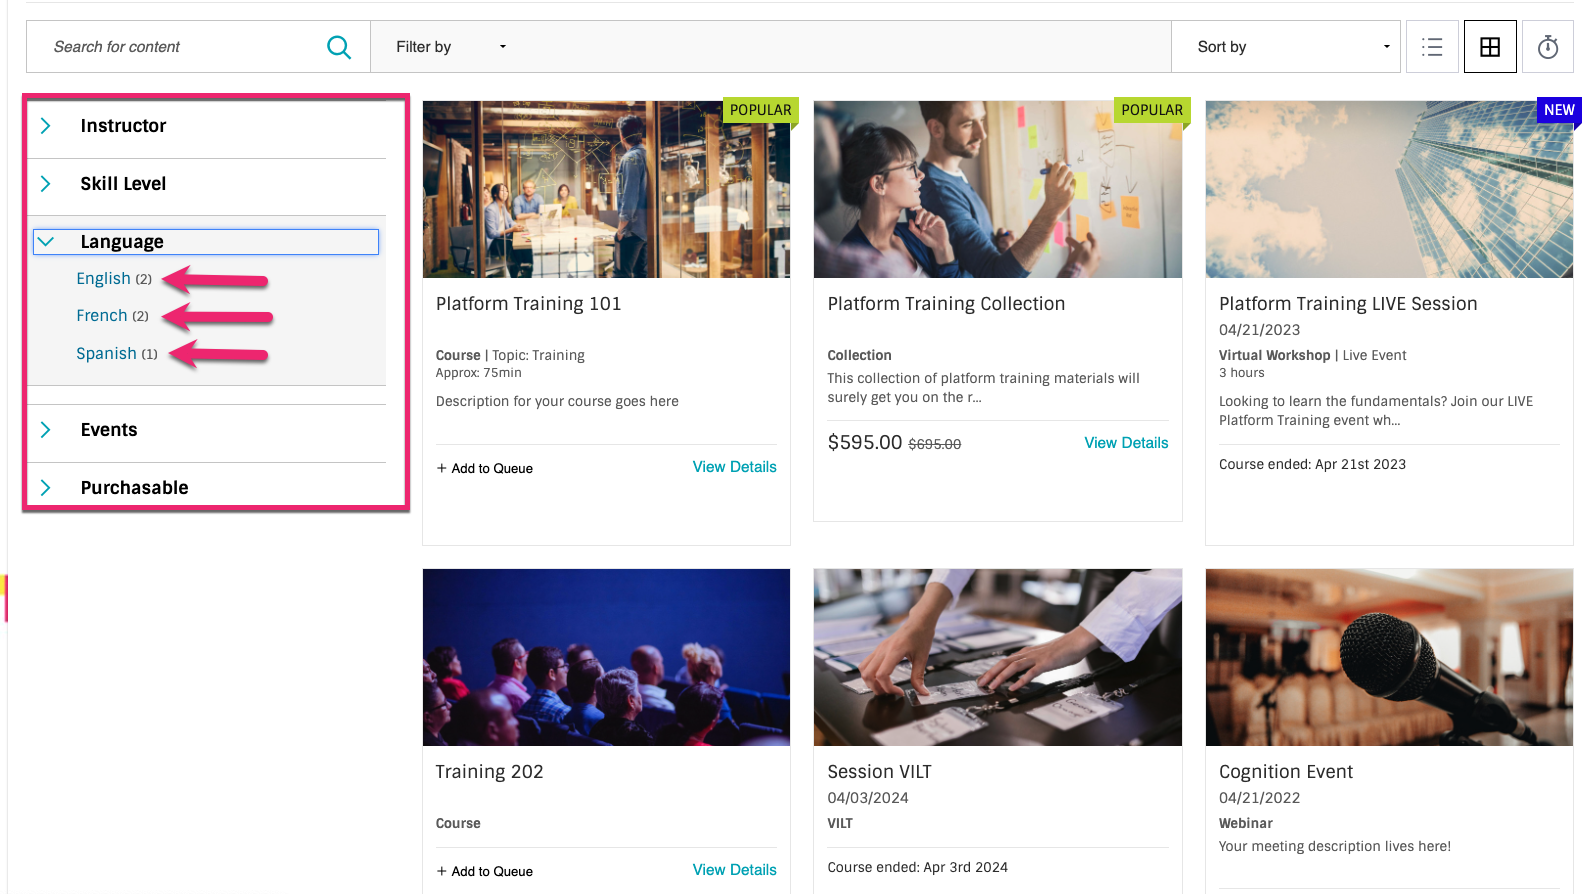Click the $595.00 price text
The image size is (1592, 894).
coord(865,442)
